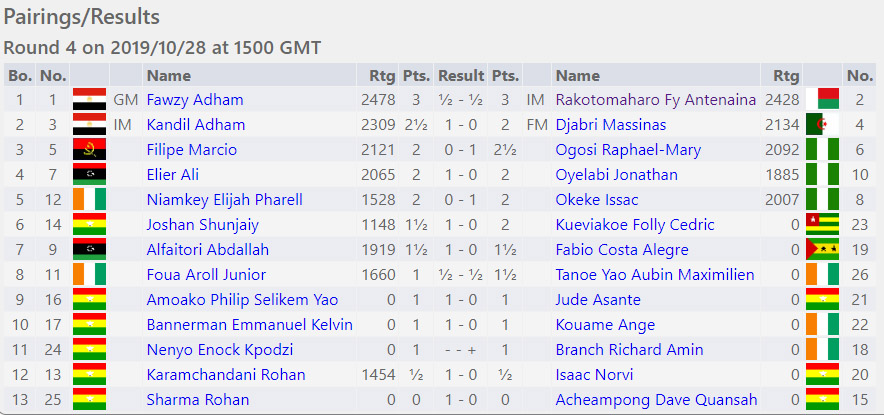Screen dimensions: 884x415
Task: Click the Ivory Coast flag beside Niamkey Elijah Pharell
Action: tap(90, 200)
